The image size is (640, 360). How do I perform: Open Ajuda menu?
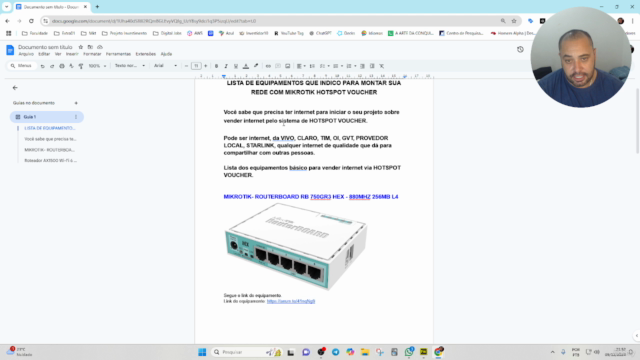167,54
